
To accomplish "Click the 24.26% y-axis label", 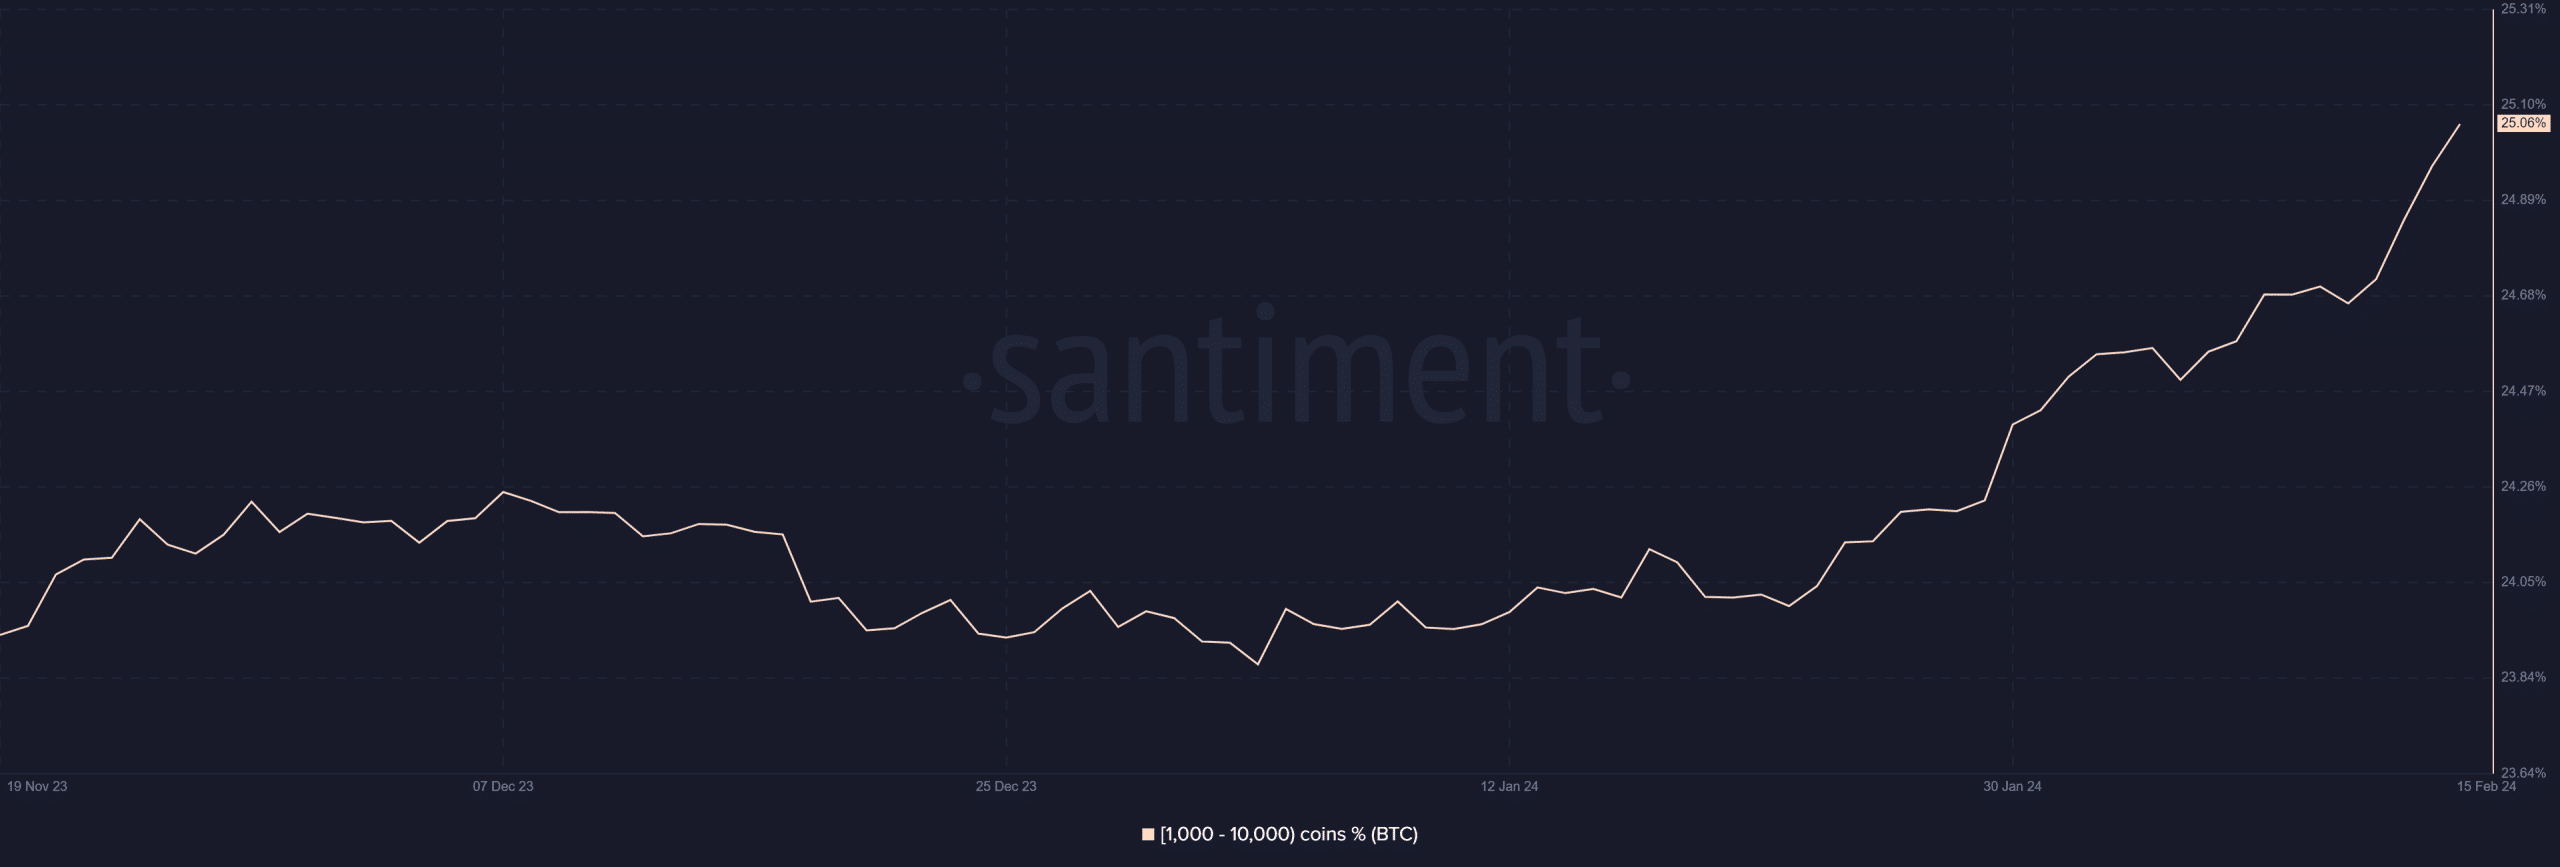I will [x=2523, y=486].
